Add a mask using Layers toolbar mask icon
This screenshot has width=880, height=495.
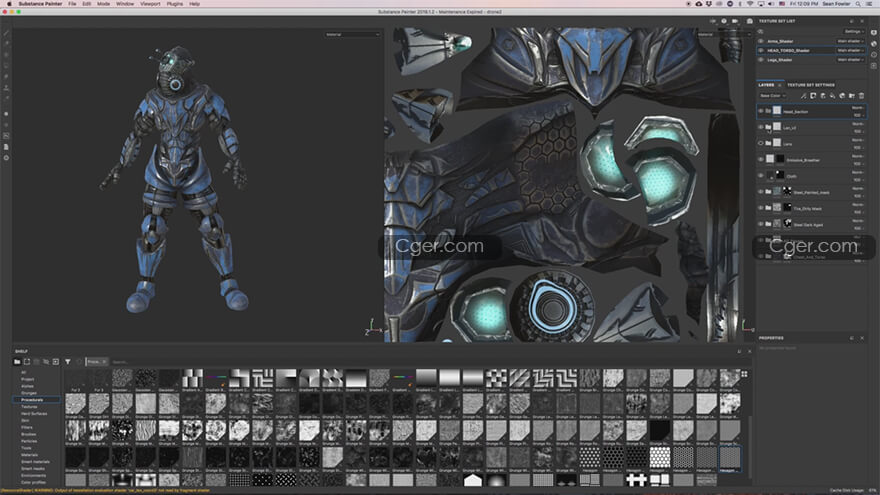point(813,96)
